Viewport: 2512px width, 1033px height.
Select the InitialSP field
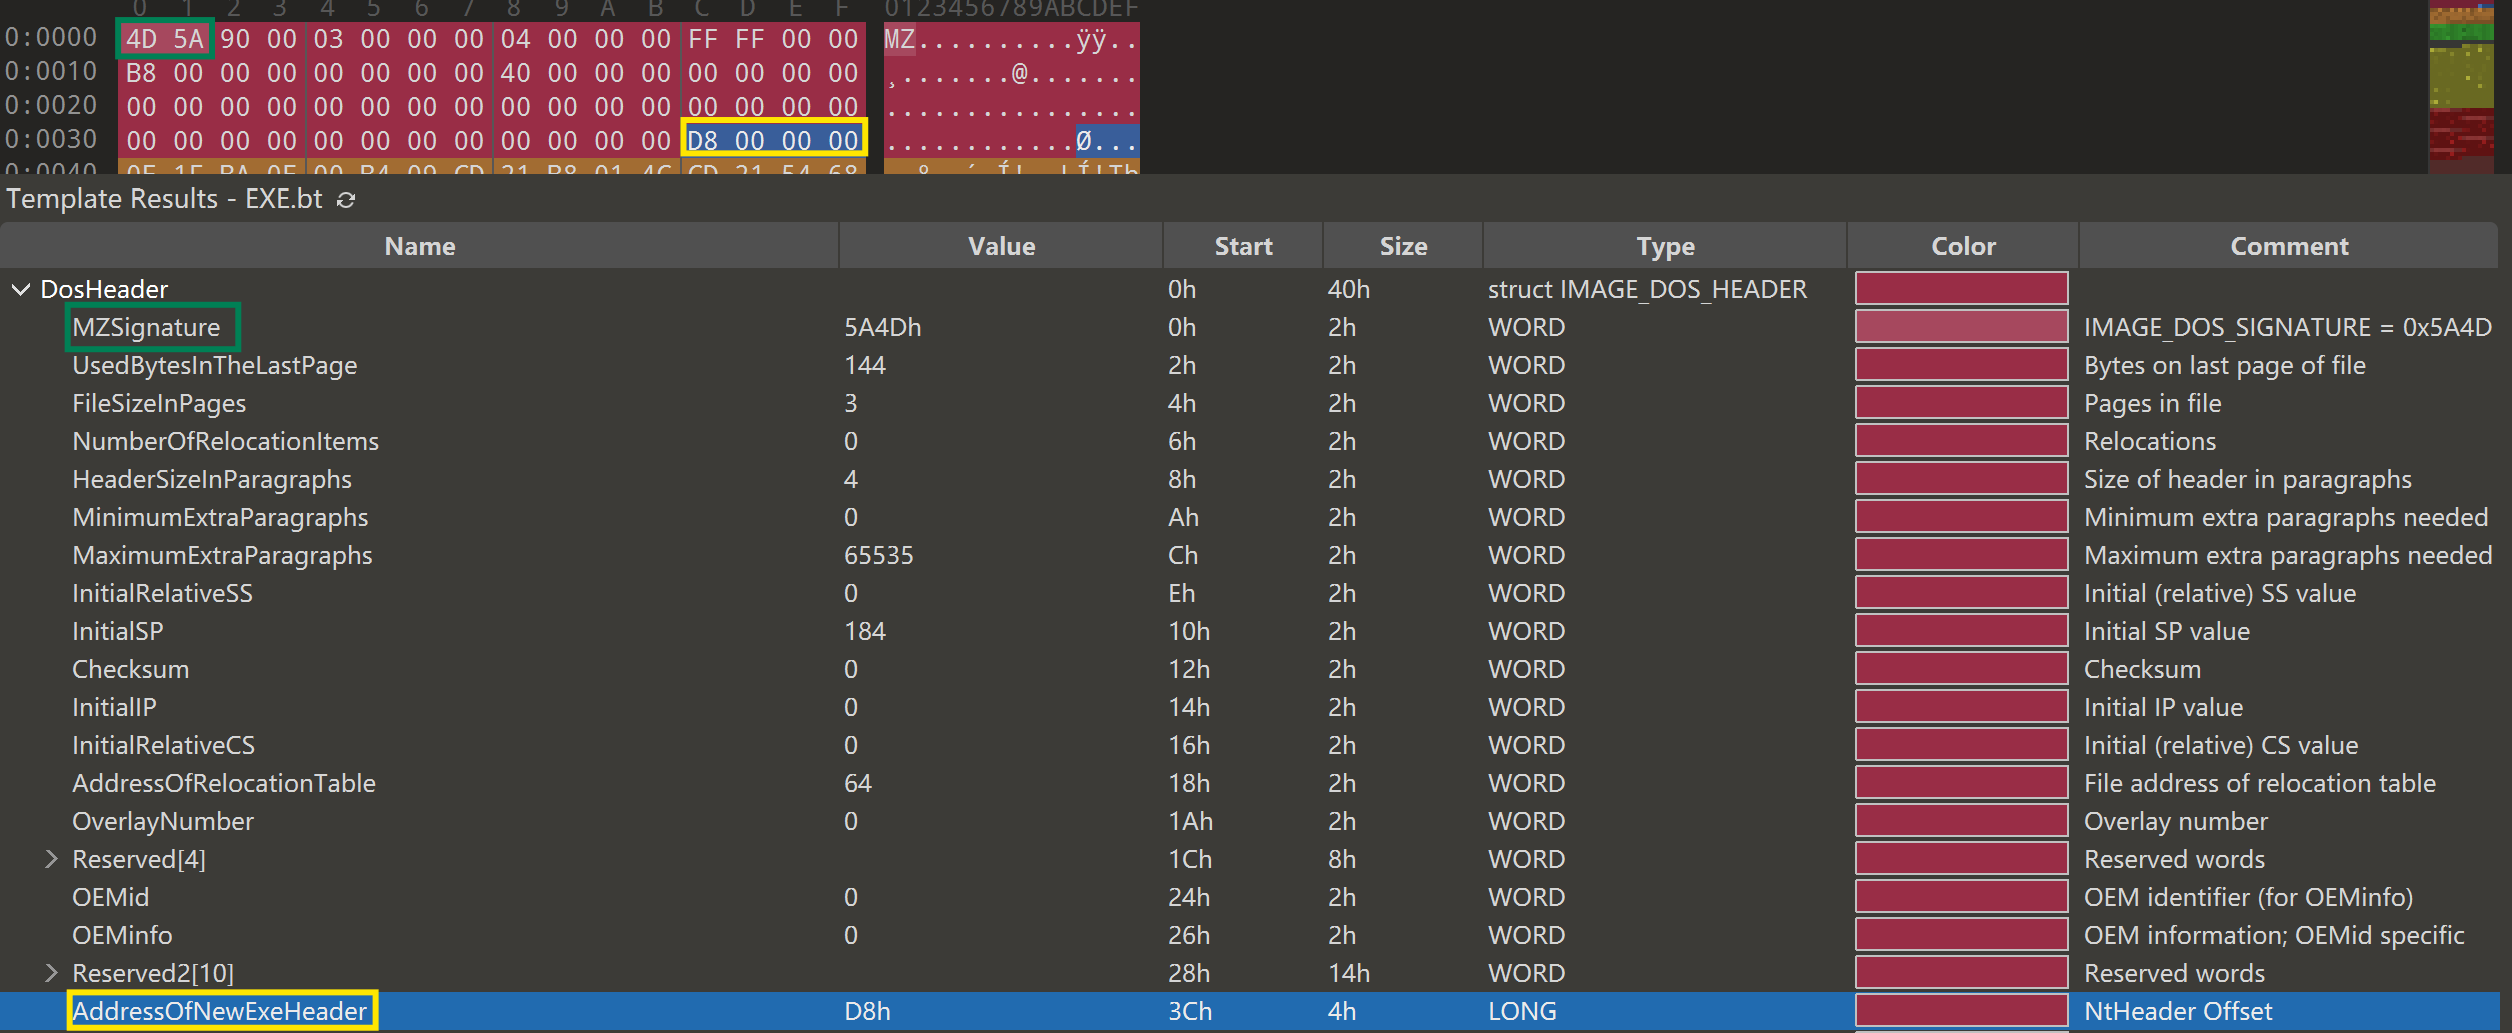pyautogui.click(x=117, y=632)
